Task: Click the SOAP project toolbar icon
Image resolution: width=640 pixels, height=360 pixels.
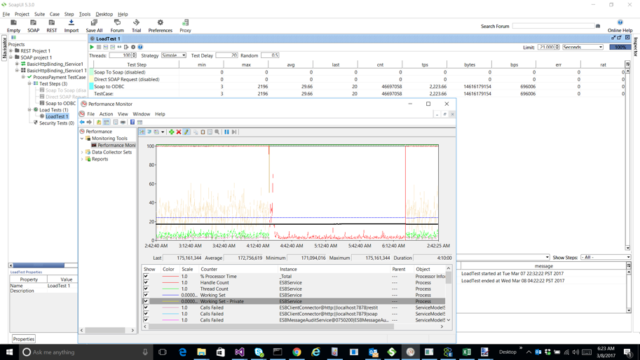Action: [x=33, y=26]
